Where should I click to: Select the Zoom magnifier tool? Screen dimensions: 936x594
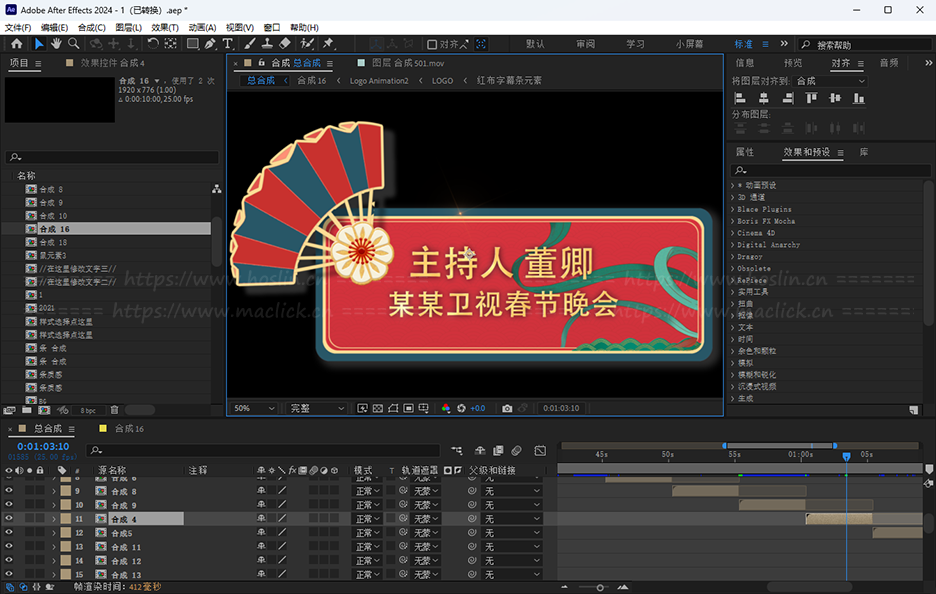click(x=75, y=44)
